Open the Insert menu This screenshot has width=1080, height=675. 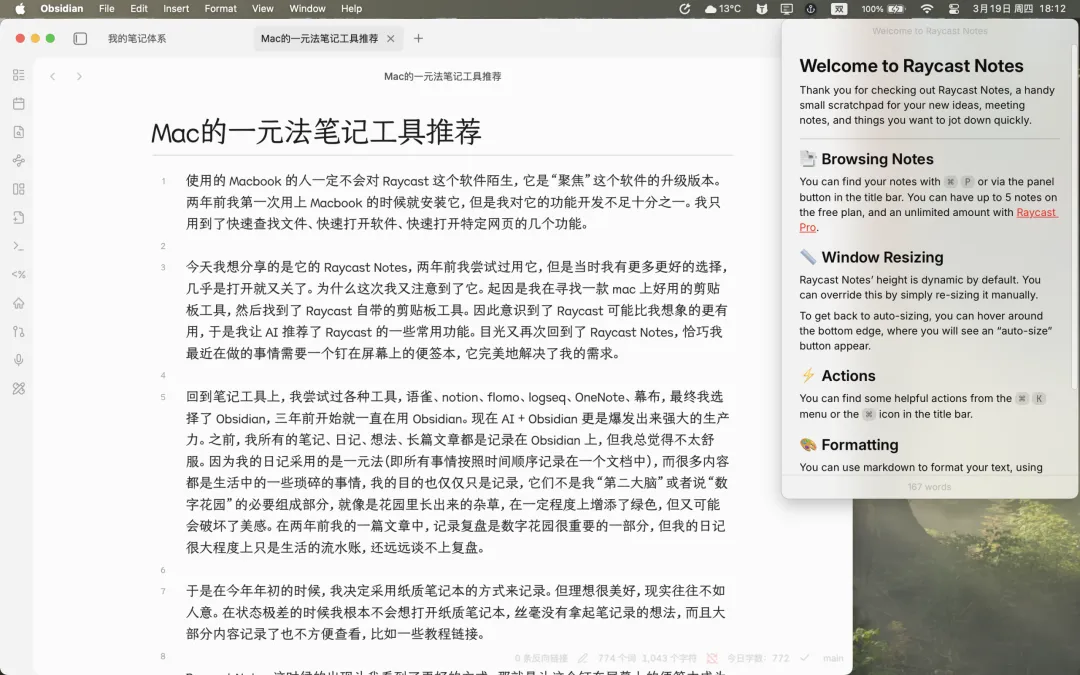176,9
